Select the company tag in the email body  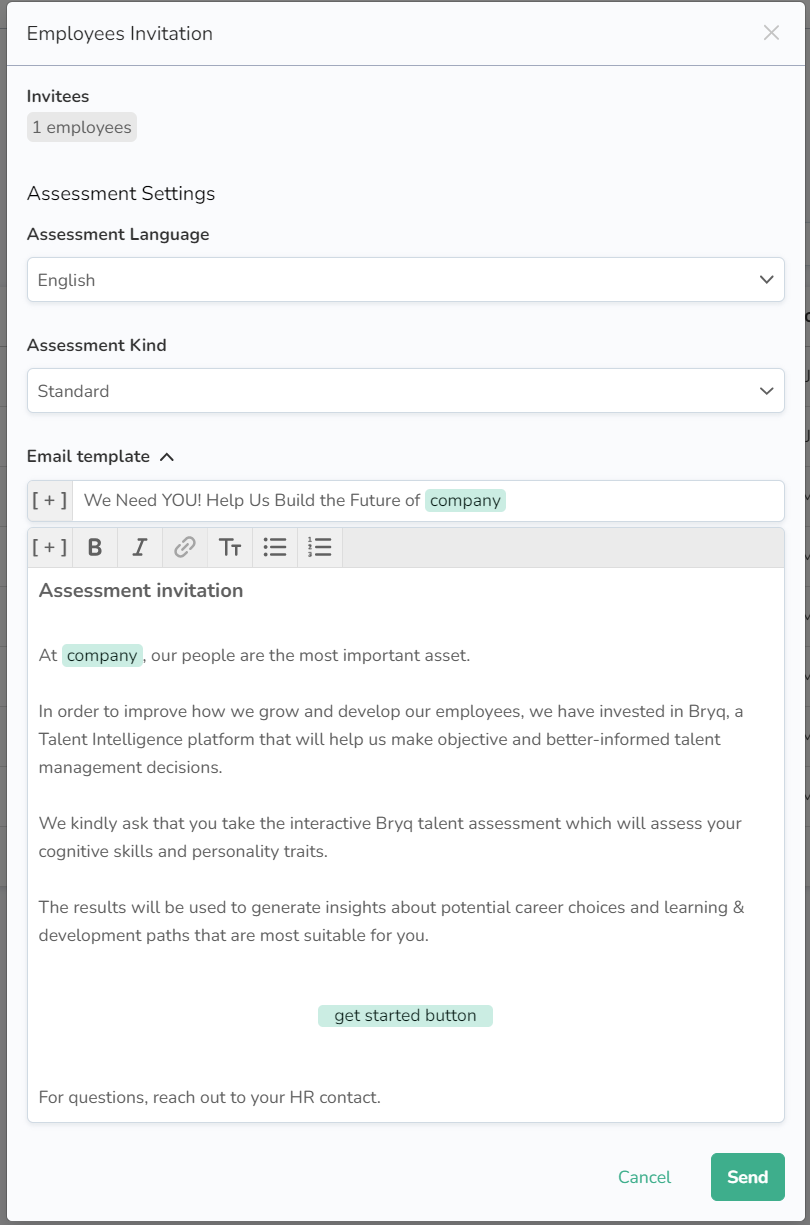[x=102, y=656]
